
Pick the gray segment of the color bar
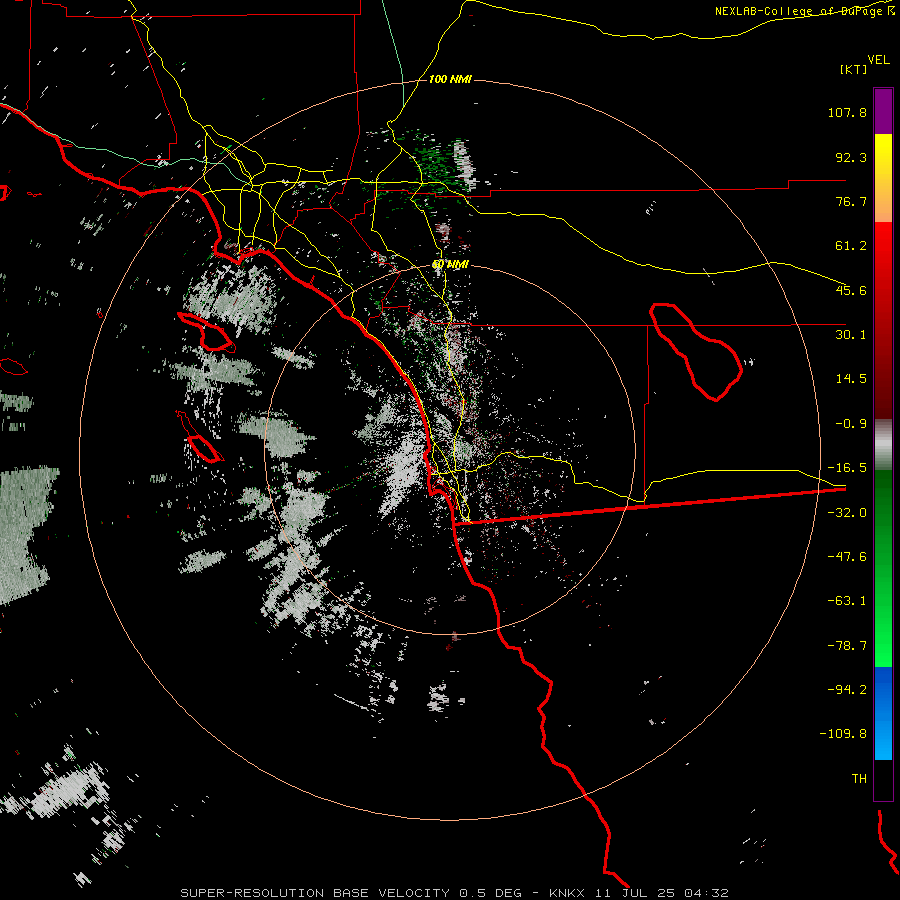click(x=883, y=445)
